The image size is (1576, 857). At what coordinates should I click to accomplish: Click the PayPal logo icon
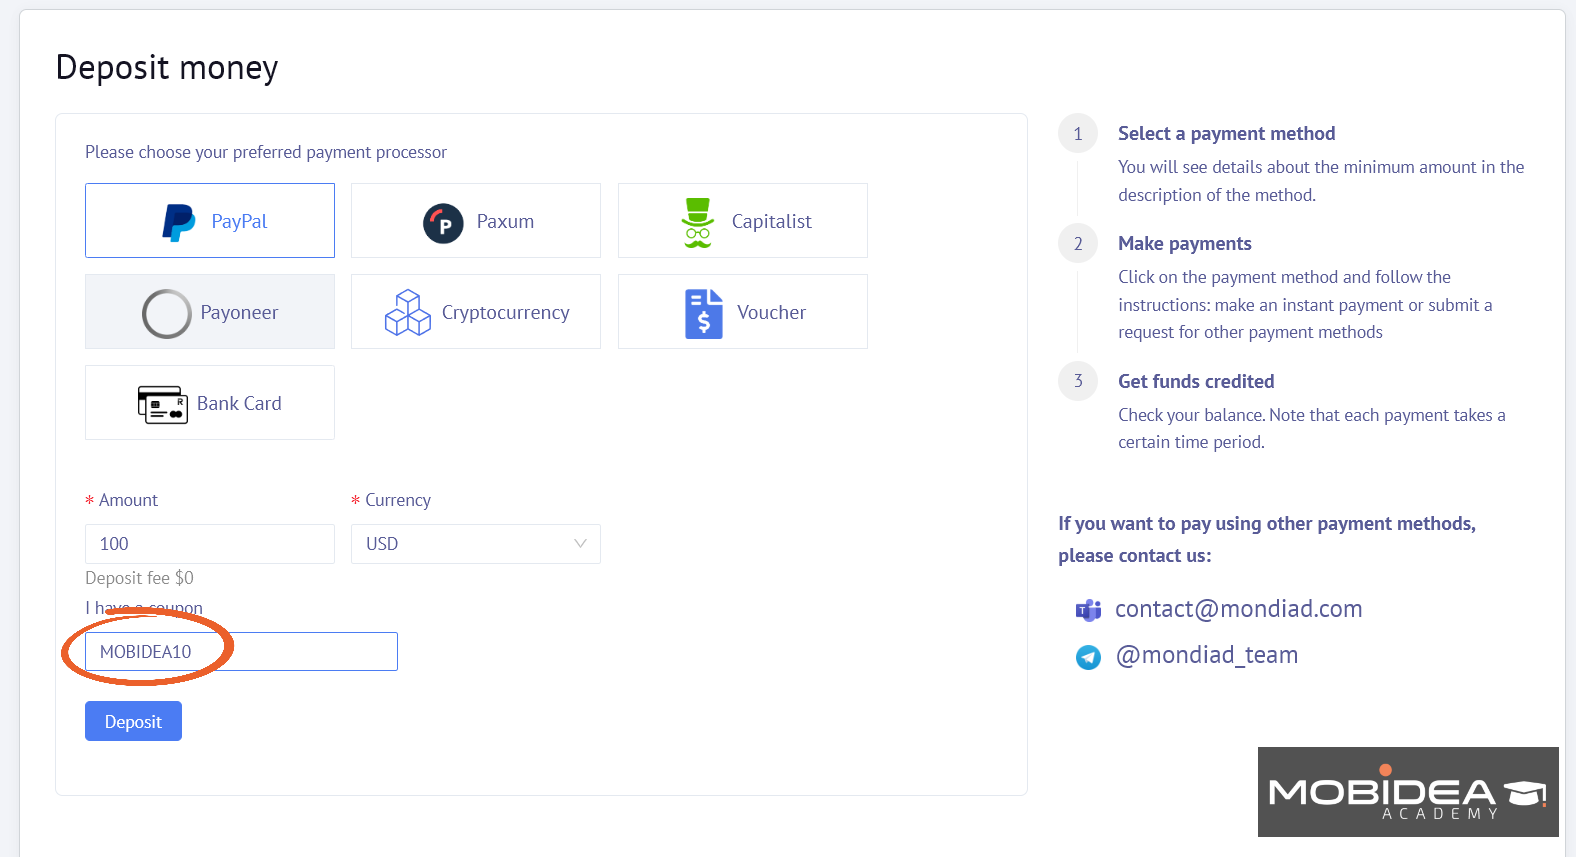[179, 222]
